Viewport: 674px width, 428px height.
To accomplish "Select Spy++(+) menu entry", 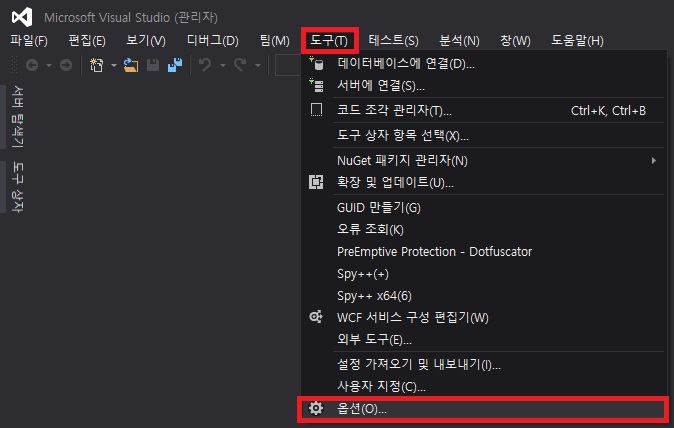I will (484, 274).
